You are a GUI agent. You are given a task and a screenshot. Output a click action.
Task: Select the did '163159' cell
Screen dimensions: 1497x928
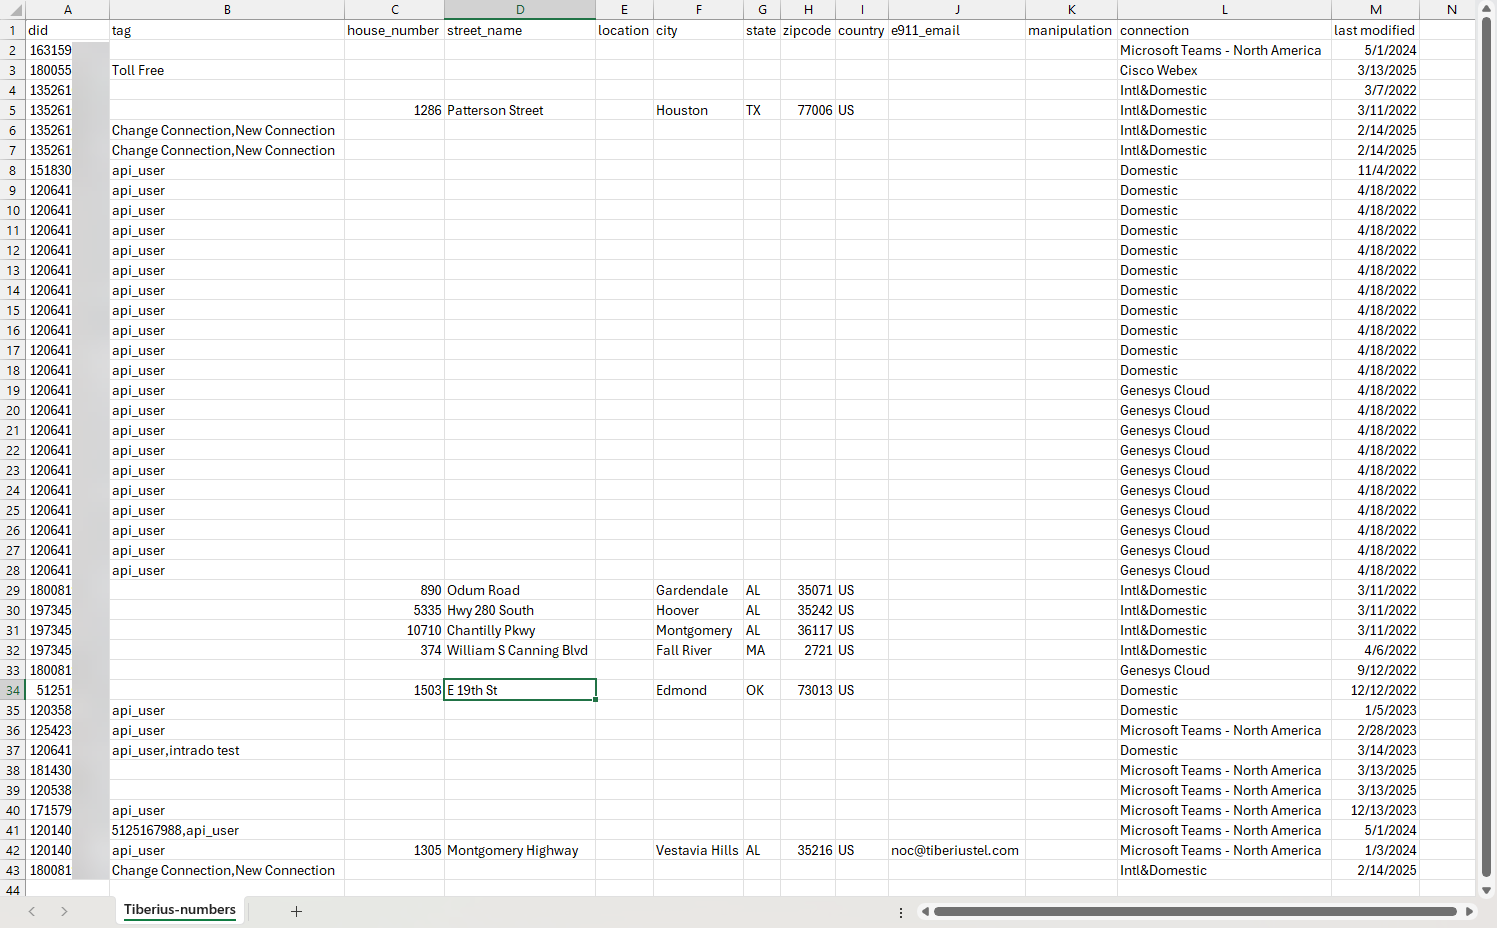click(x=68, y=50)
